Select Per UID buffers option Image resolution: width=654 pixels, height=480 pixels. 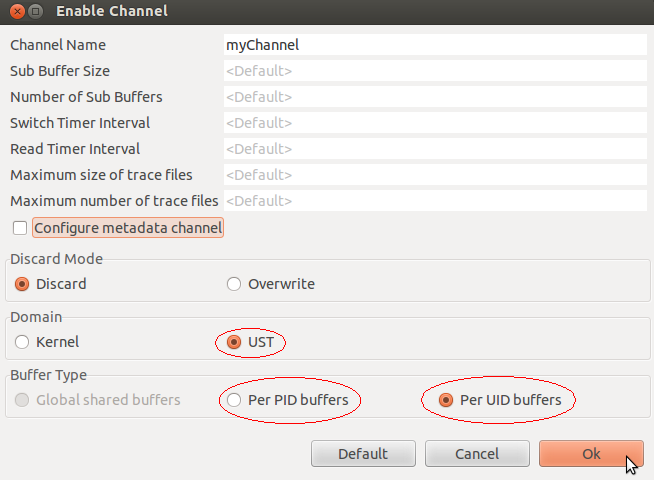(x=446, y=400)
